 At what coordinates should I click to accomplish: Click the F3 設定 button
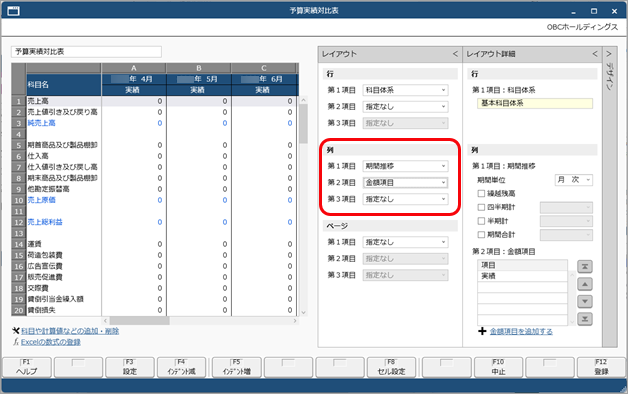click(x=129, y=367)
